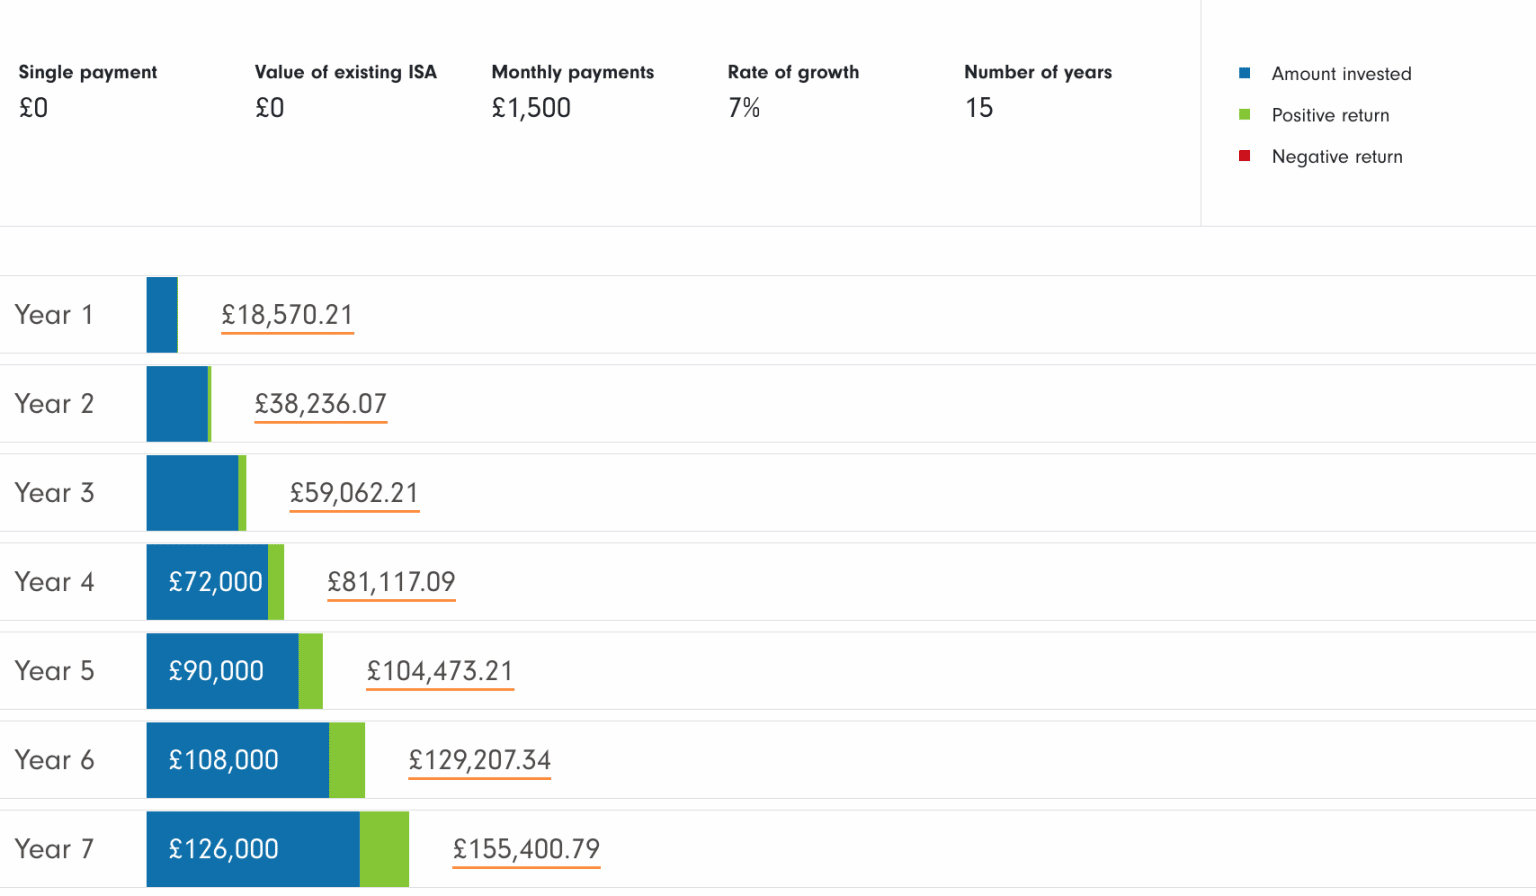The width and height of the screenshot is (1536, 896).
Task: Click the green growth segment on Year 5 bar
Action: [x=311, y=671]
